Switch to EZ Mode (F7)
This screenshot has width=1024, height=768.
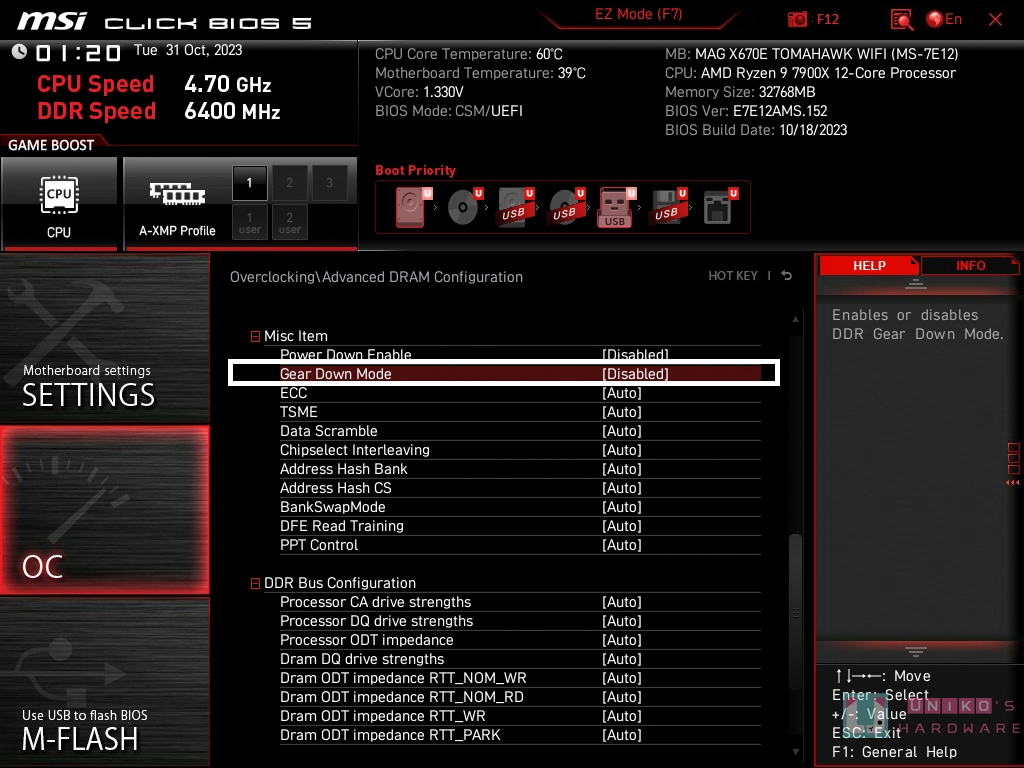tap(638, 14)
